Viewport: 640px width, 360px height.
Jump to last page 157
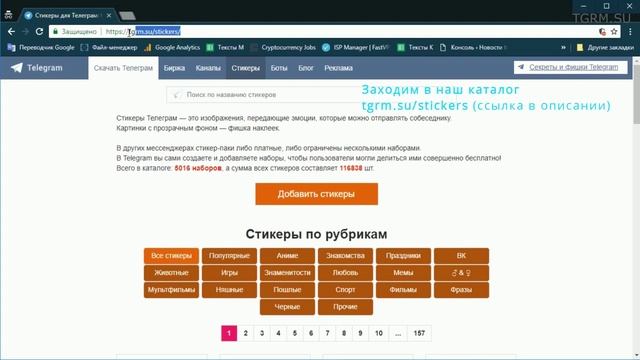click(419, 333)
